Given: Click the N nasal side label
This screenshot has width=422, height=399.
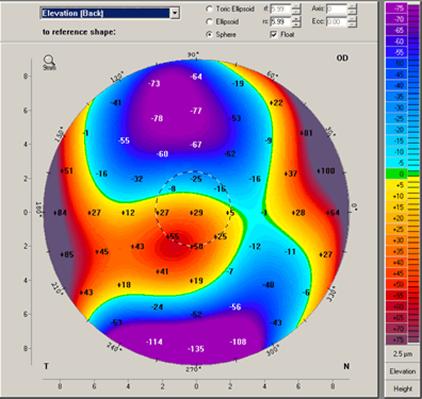Looking at the screenshot, I should coord(346,366).
